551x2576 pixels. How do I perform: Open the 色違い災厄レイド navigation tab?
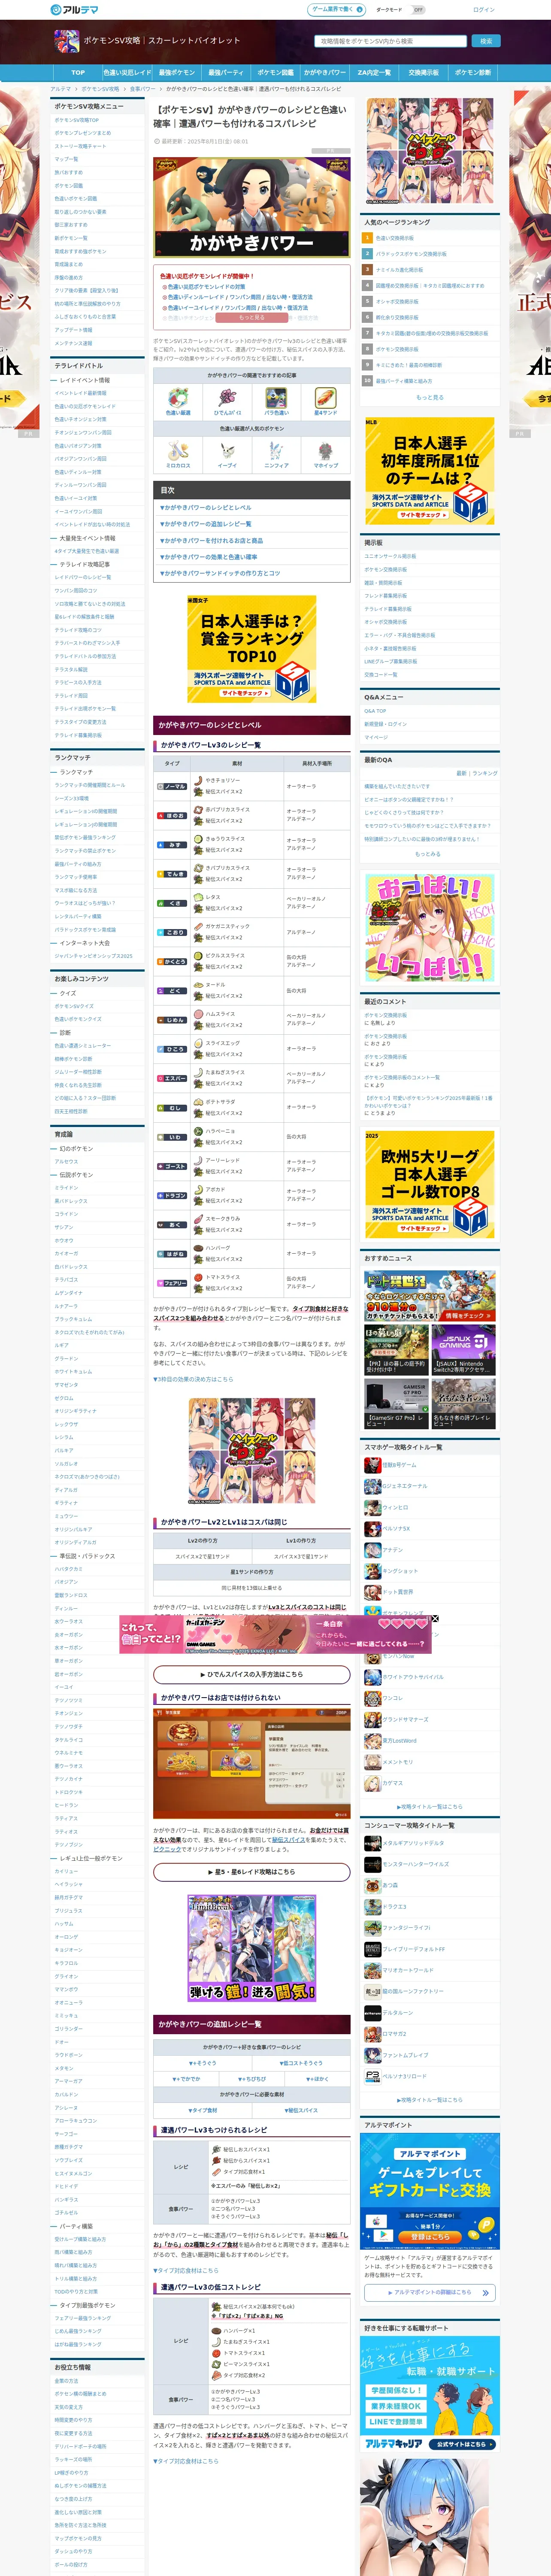pyautogui.click(x=127, y=73)
